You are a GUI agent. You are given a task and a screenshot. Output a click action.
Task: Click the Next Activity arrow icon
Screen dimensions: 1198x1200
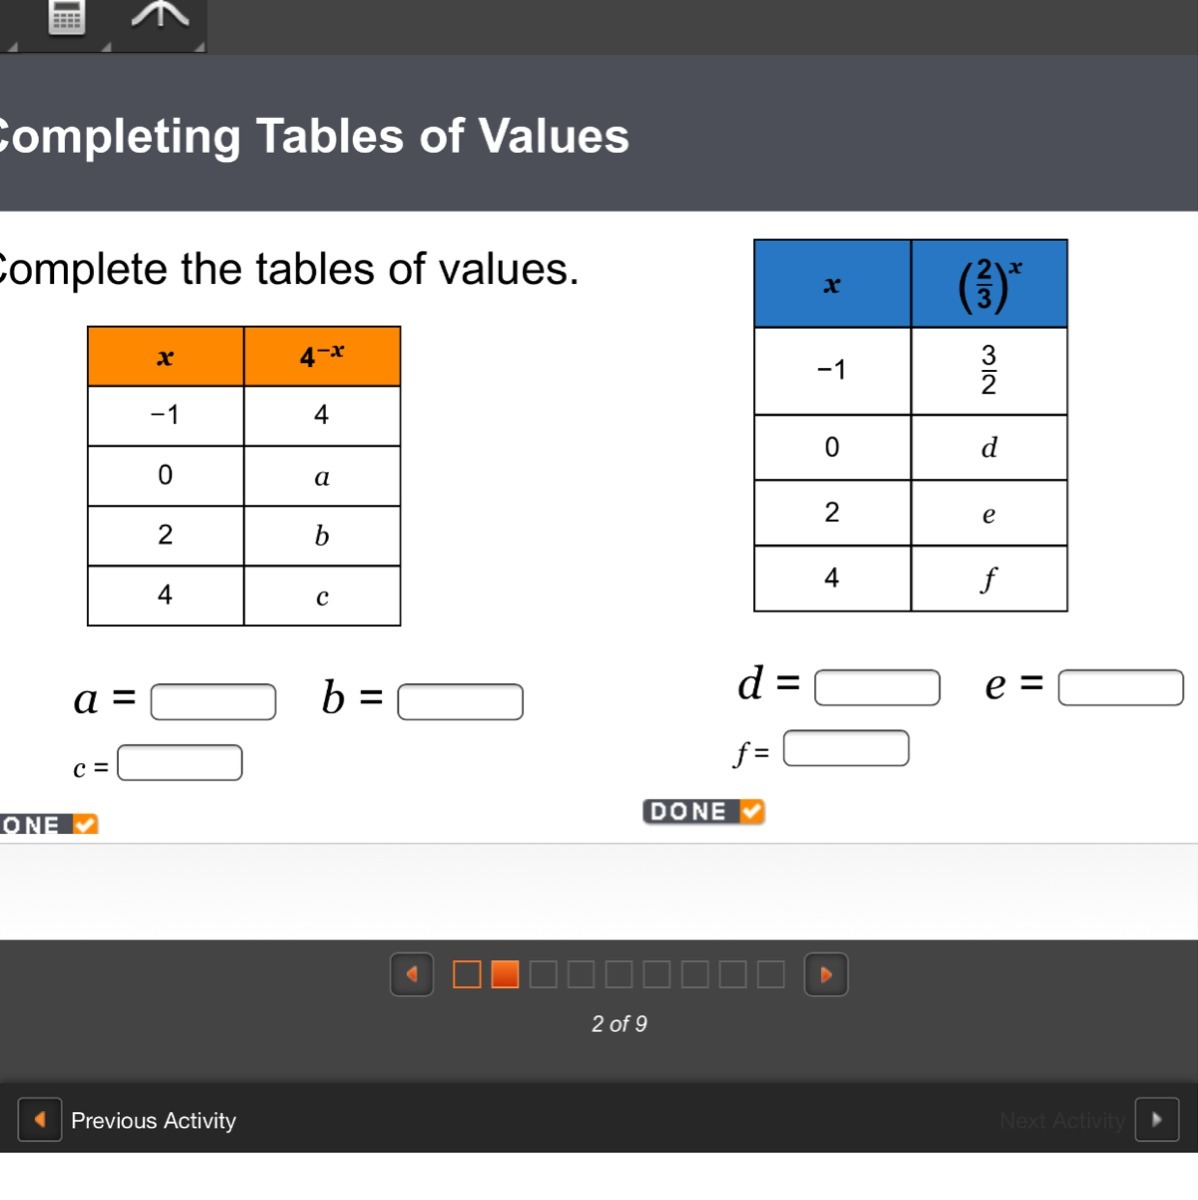1157,1120
